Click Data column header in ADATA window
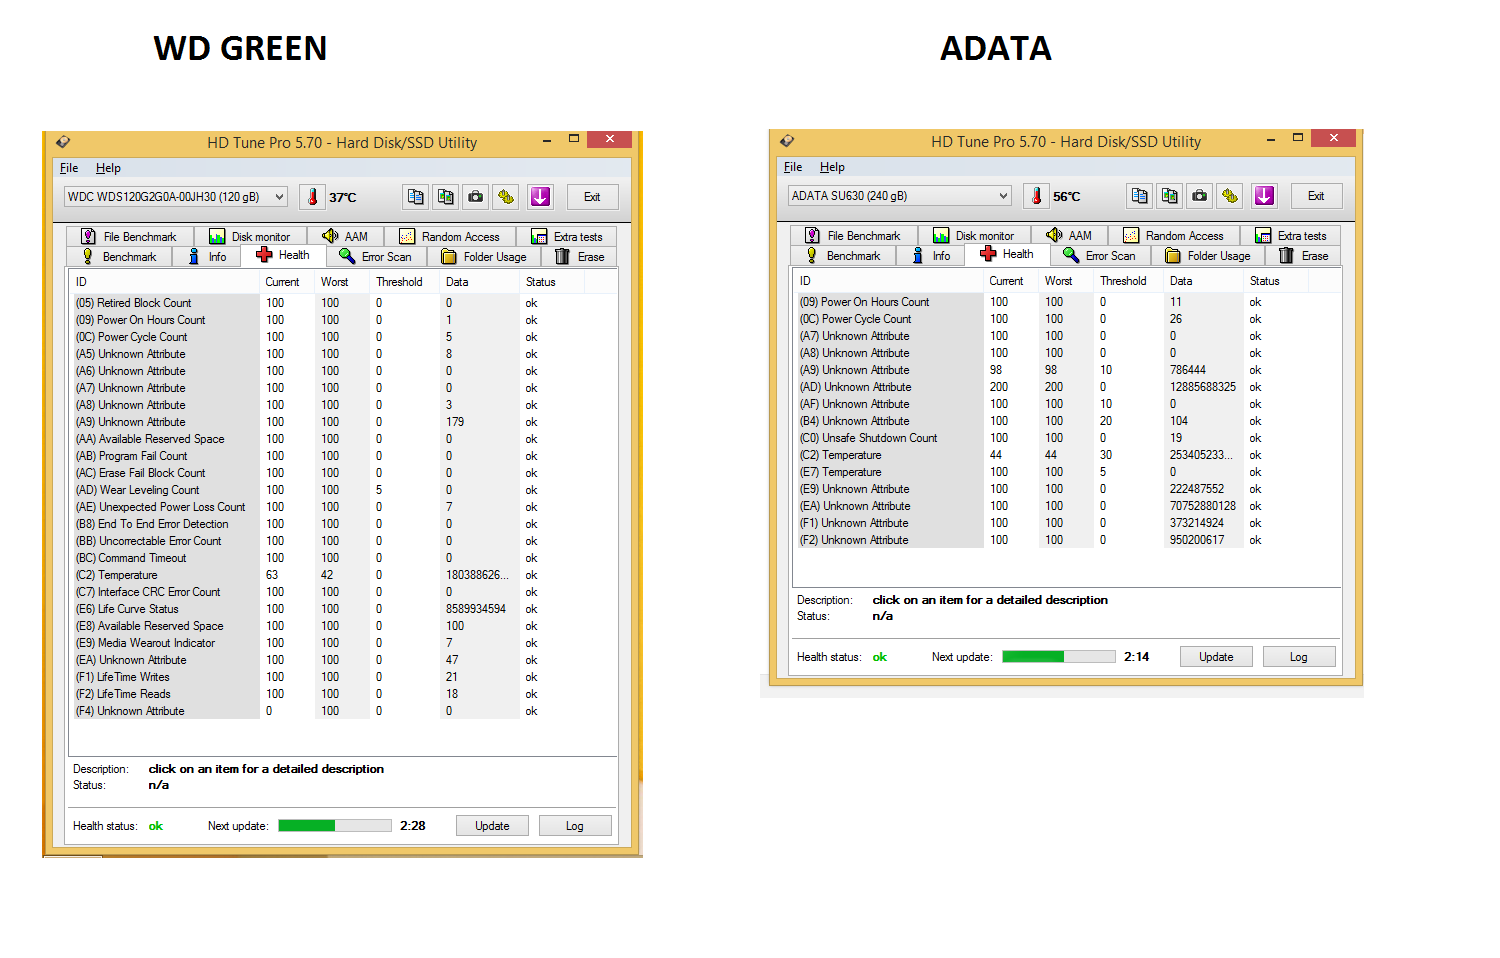 coord(1204,281)
